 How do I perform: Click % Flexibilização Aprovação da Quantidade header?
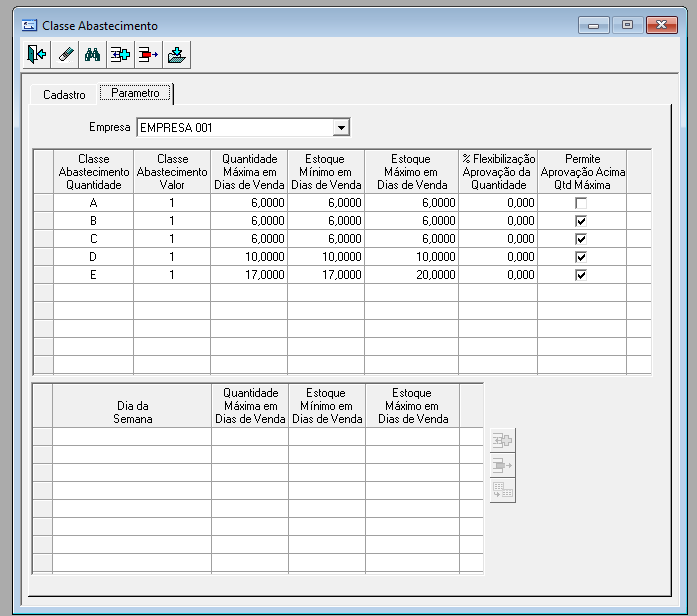coord(498,172)
